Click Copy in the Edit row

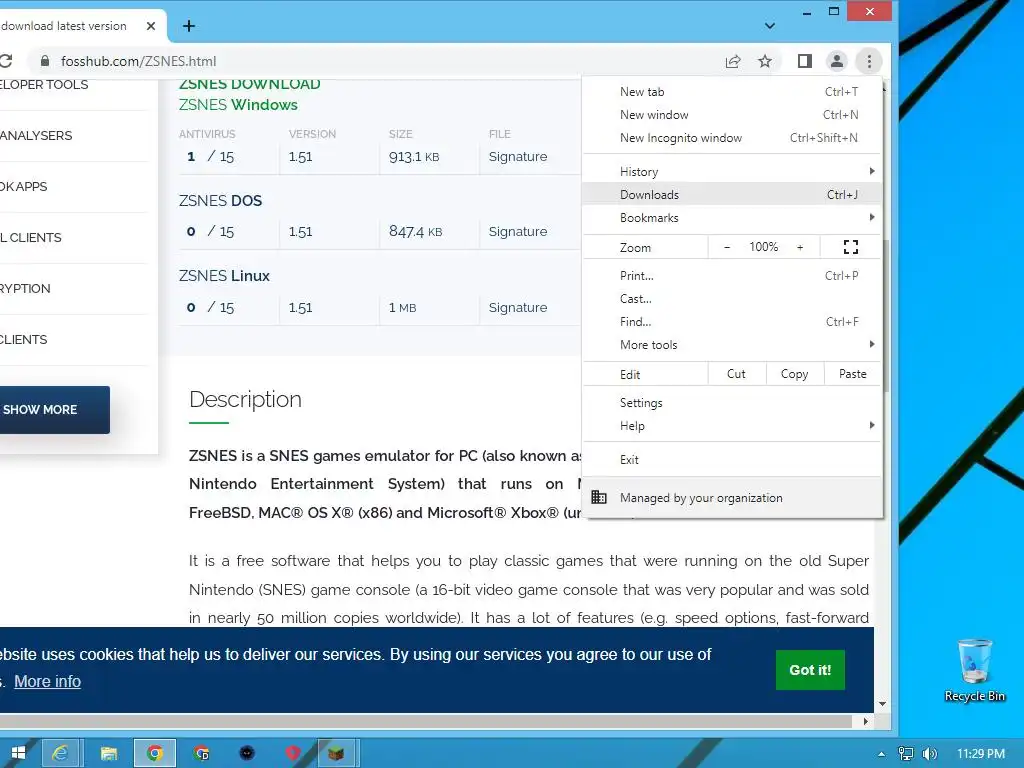pyautogui.click(x=793, y=374)
